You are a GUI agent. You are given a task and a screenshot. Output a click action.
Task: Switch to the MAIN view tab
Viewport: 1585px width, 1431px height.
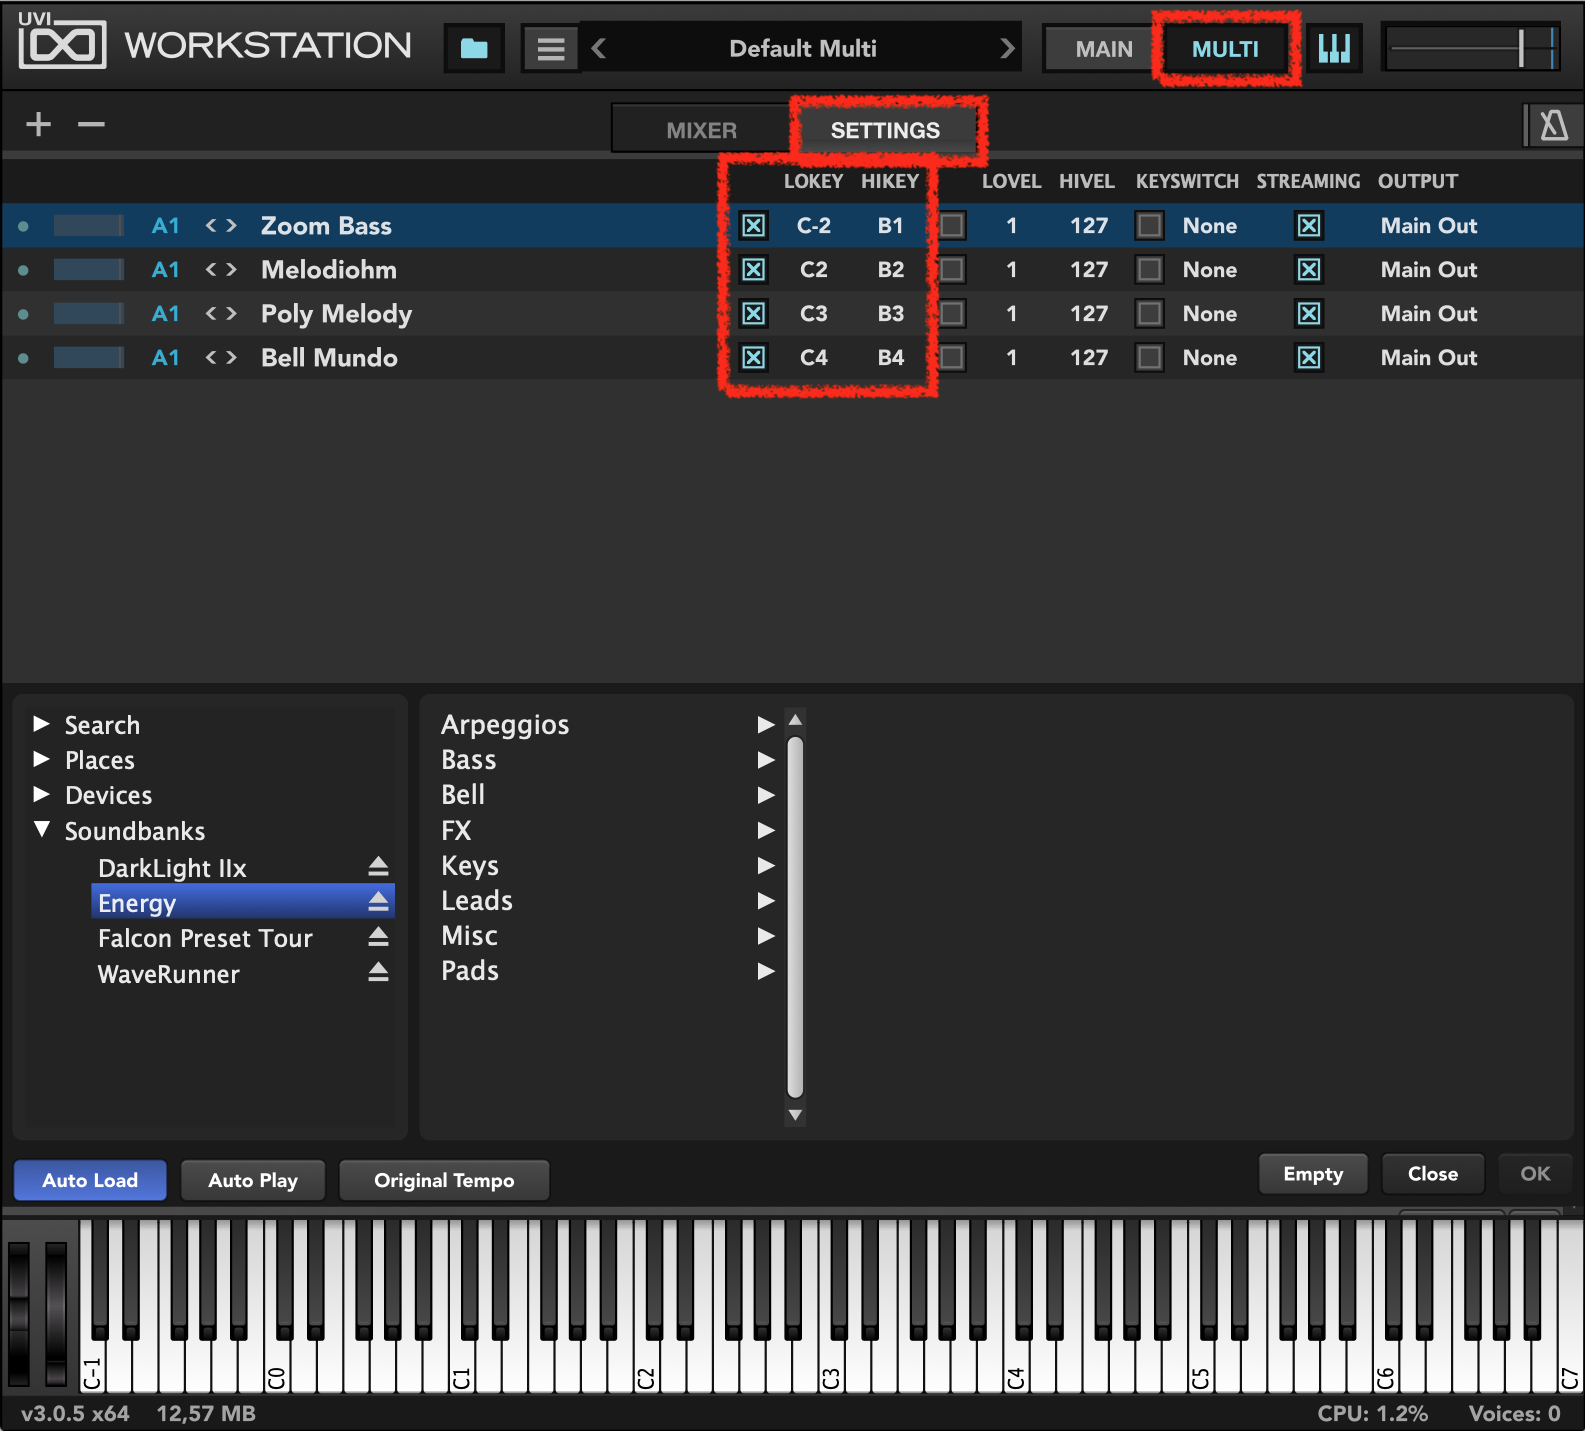tap(1104, 49)
